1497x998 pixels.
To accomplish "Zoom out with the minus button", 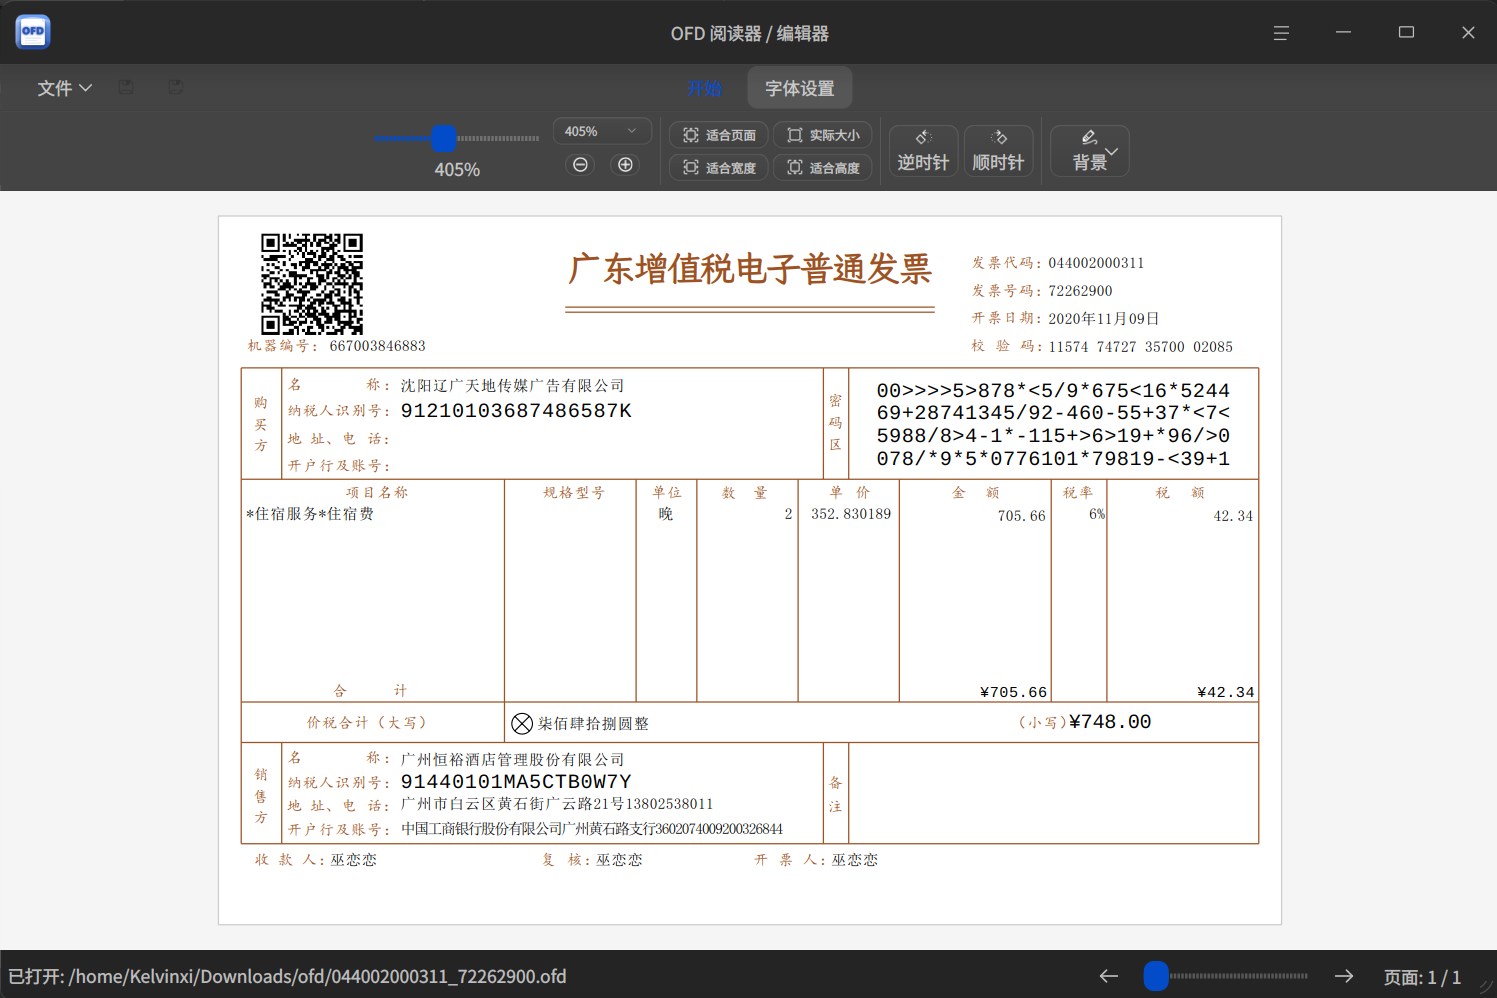I will [580, 165].
